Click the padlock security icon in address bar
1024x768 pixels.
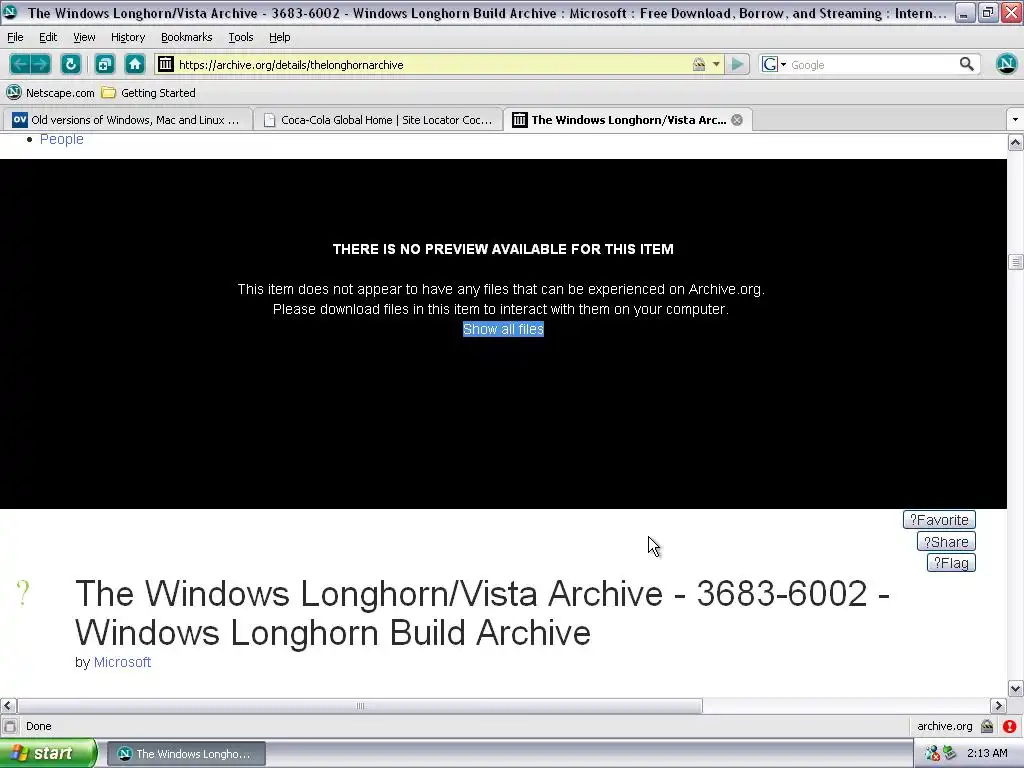699,64
